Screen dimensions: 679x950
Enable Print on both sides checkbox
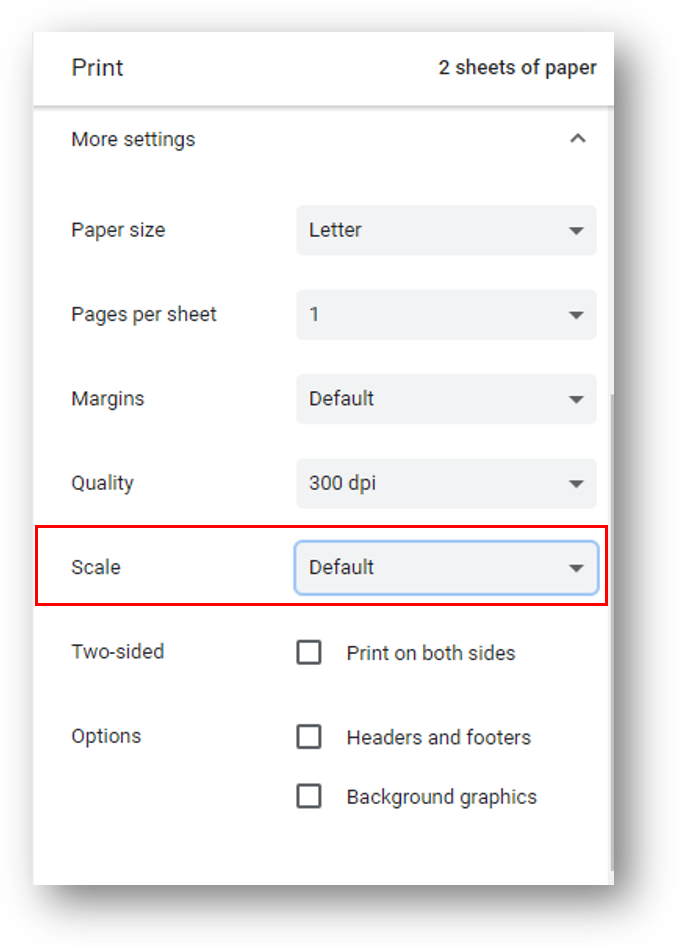click(x=309, y=653)
